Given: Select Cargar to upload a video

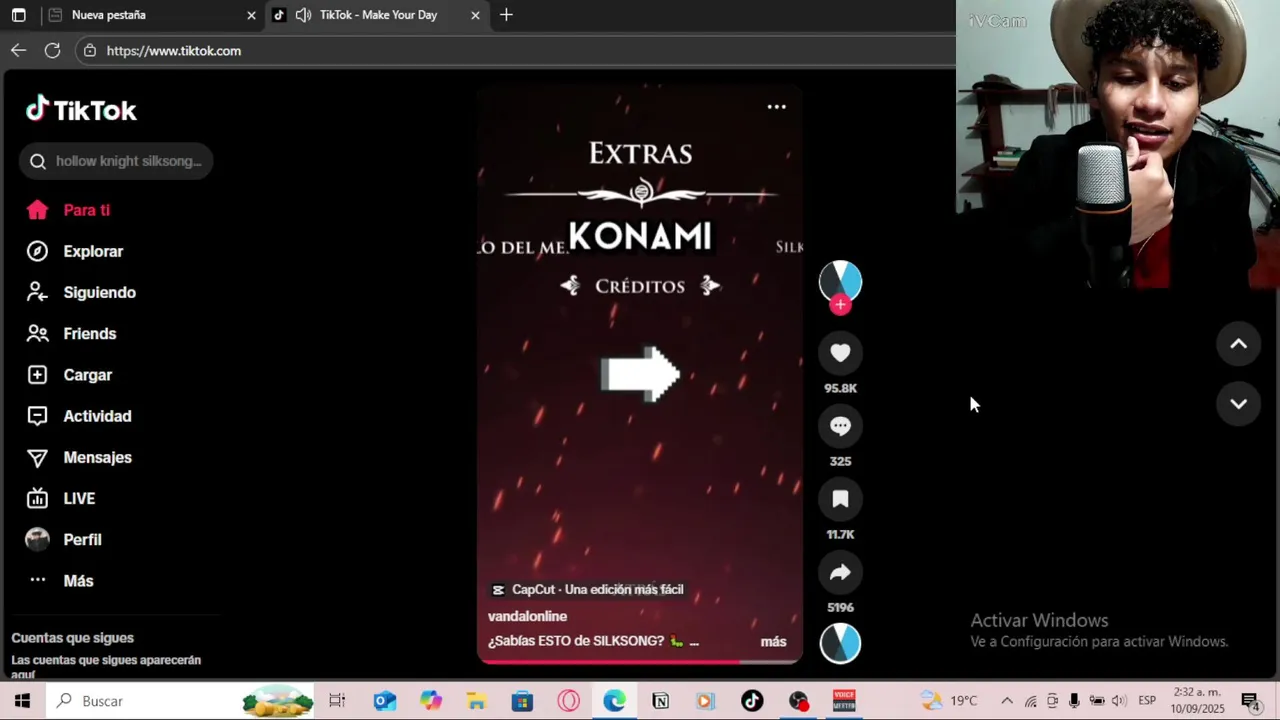Looking at the screenshot, I should (87, 375).
